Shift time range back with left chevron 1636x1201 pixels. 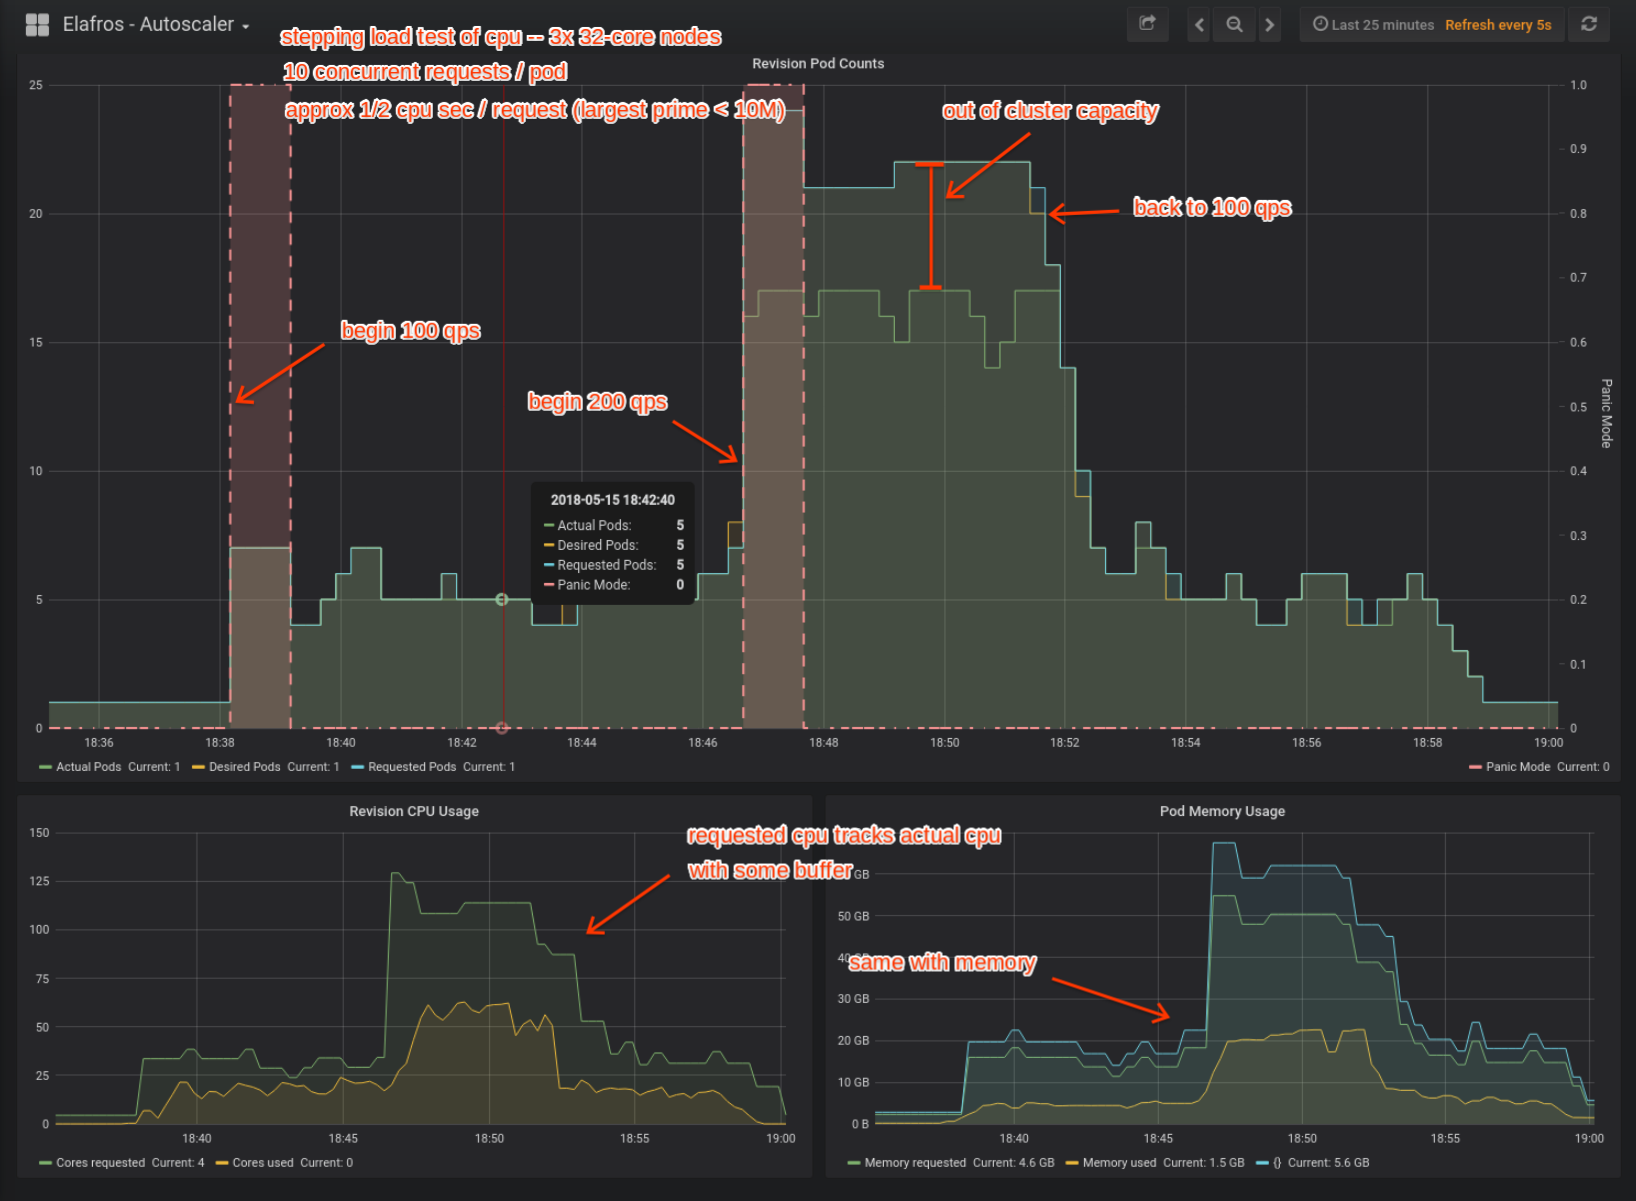point(1200,25)
